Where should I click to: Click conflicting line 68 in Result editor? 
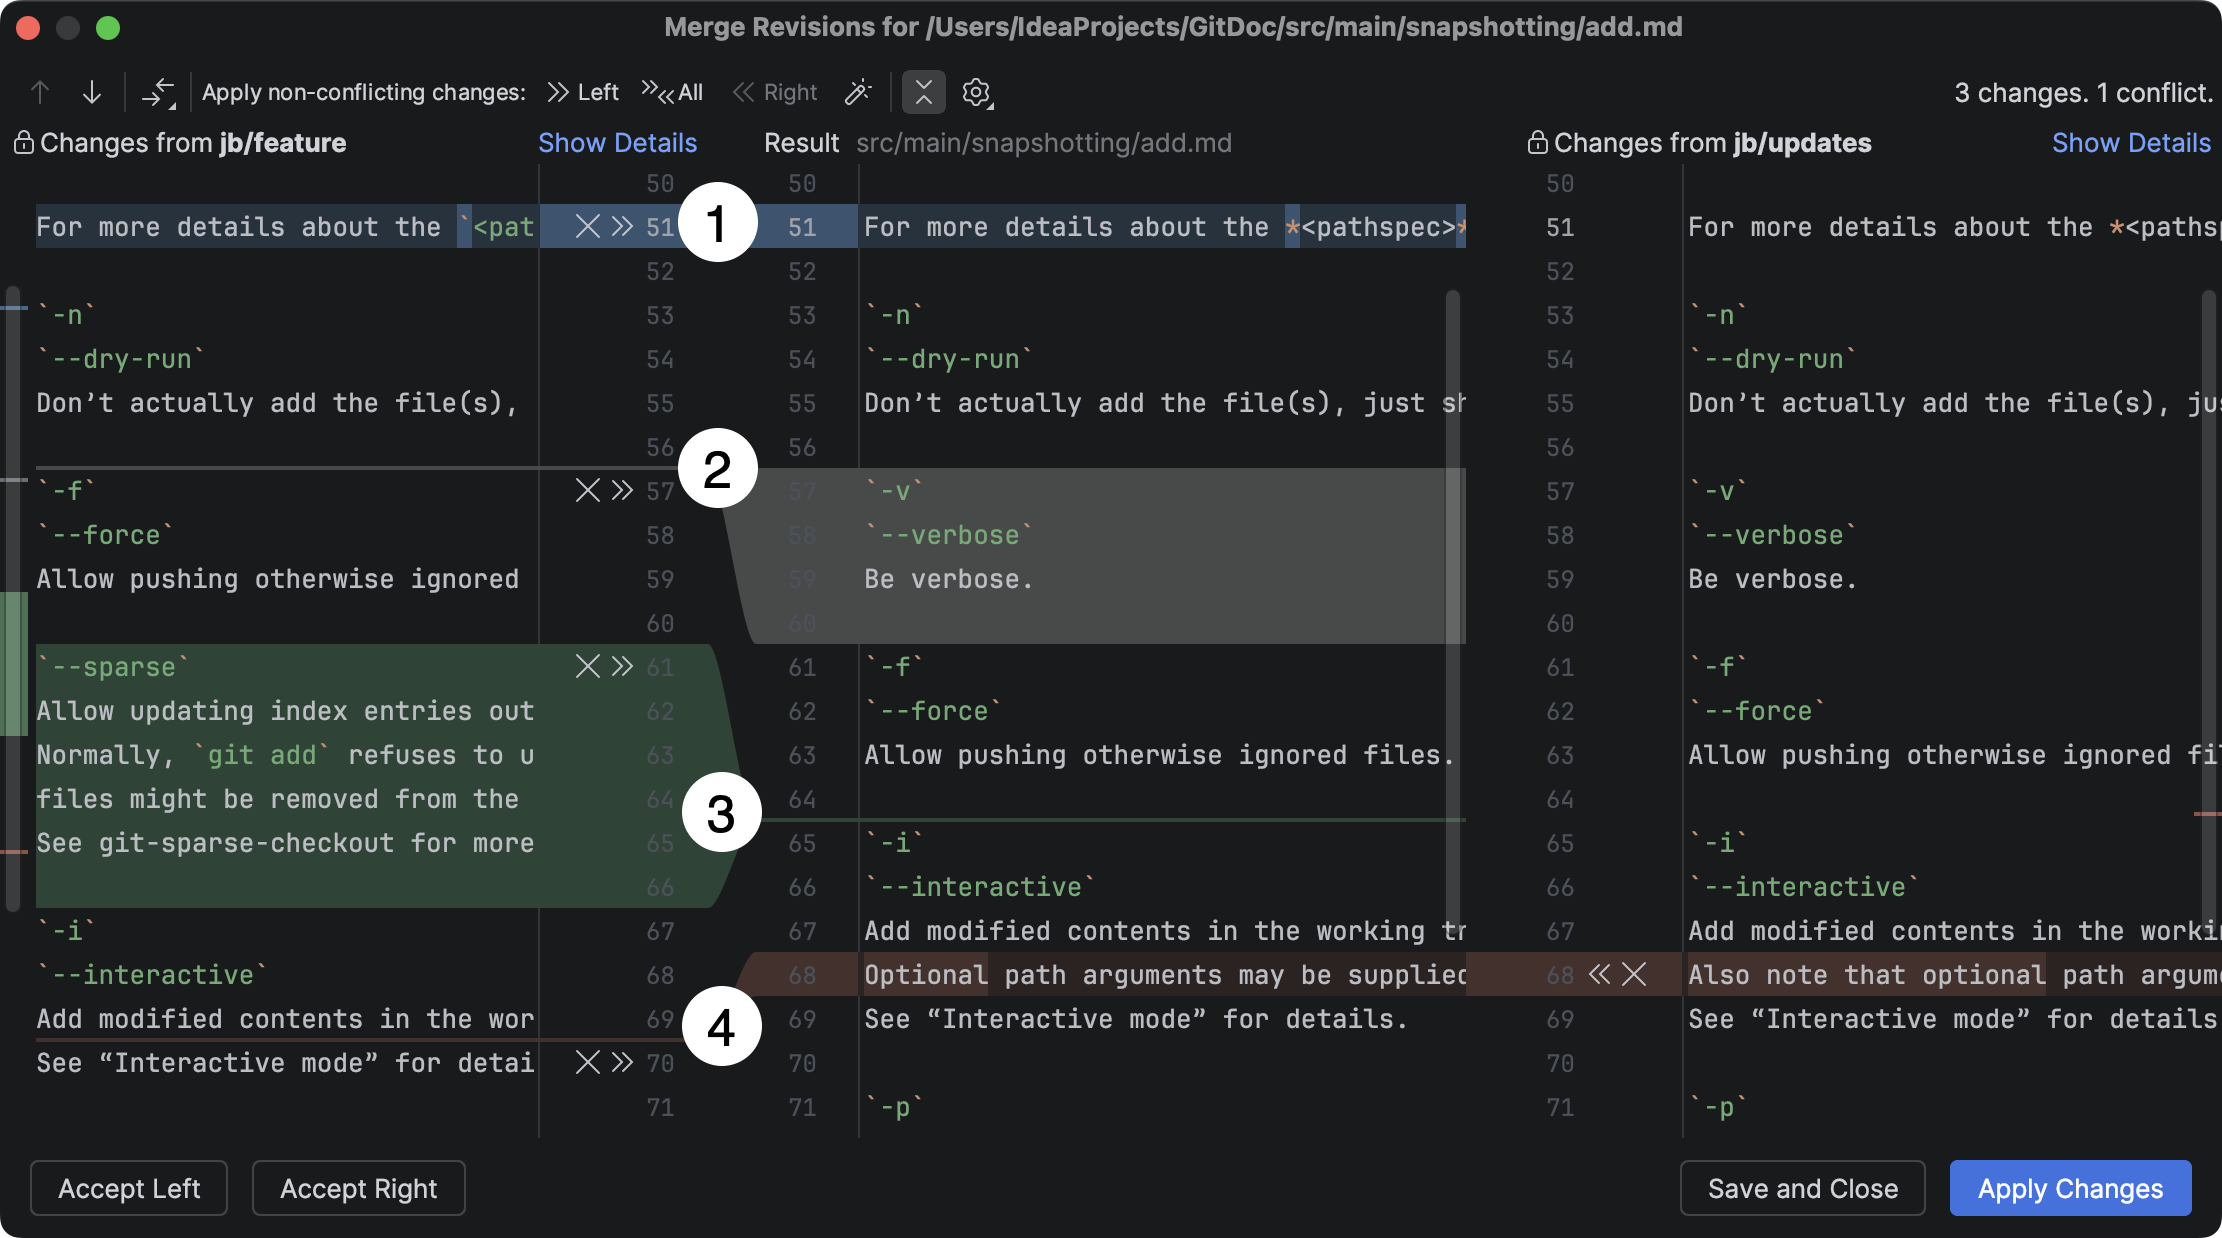[x=1165, y=974]
